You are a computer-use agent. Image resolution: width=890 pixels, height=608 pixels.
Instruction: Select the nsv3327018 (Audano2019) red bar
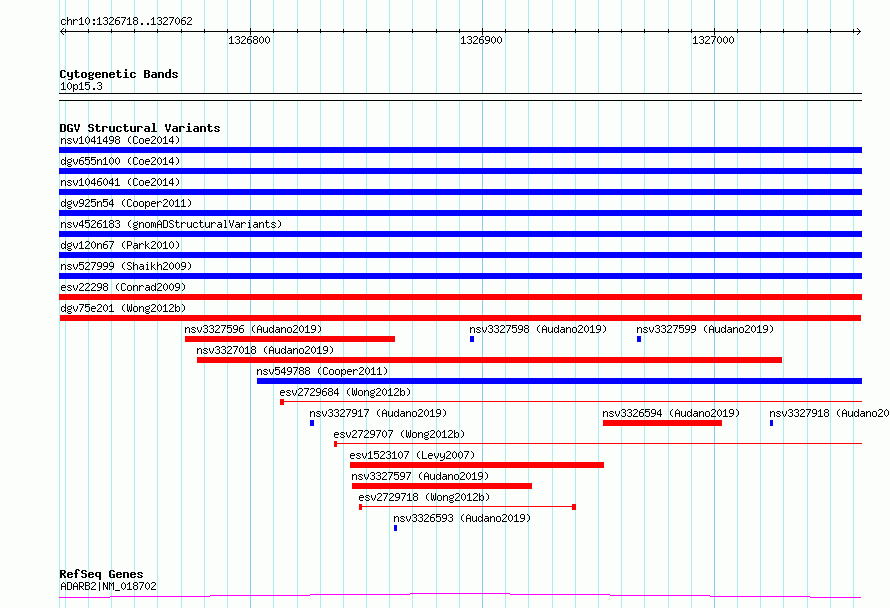point(489,360)
